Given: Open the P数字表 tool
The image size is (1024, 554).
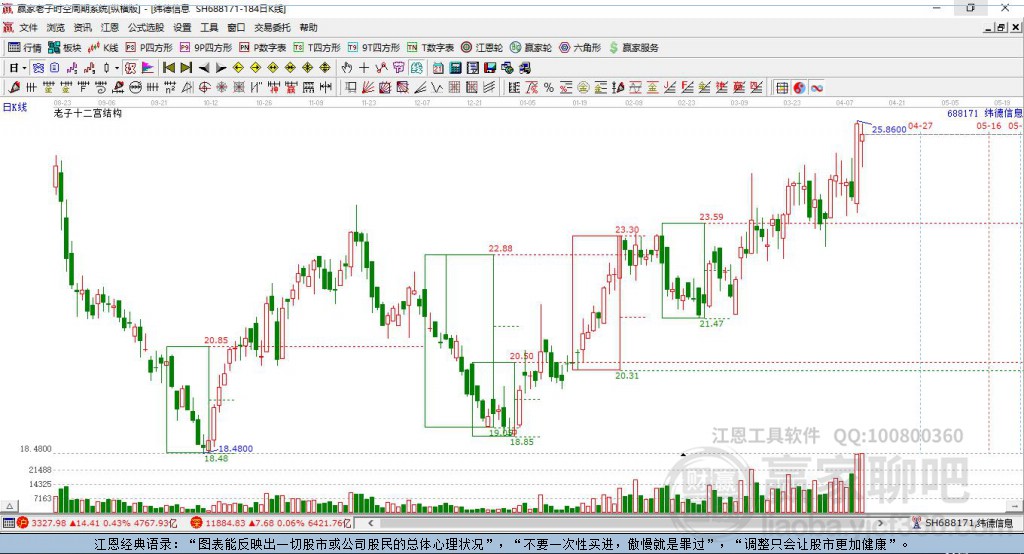Looking at the screenshot, I should pyautogui.click(x=263, y=48).
